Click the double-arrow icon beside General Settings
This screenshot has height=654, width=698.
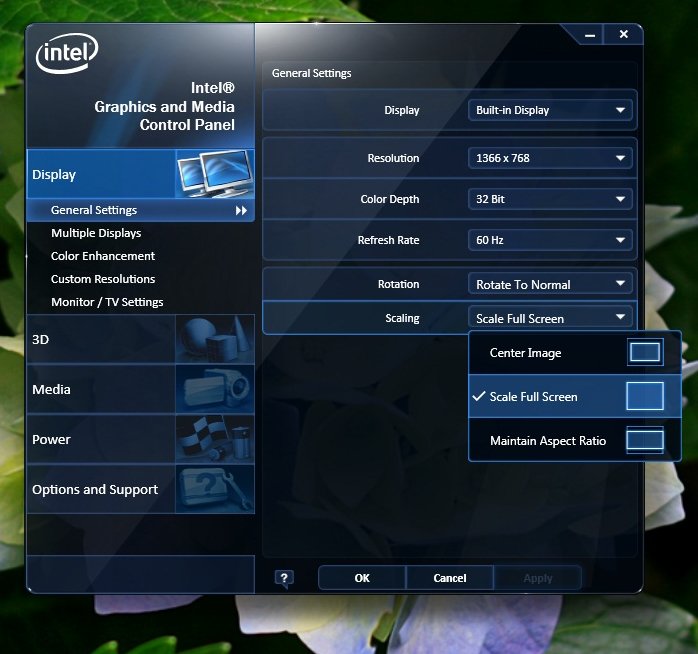(241, 210)
